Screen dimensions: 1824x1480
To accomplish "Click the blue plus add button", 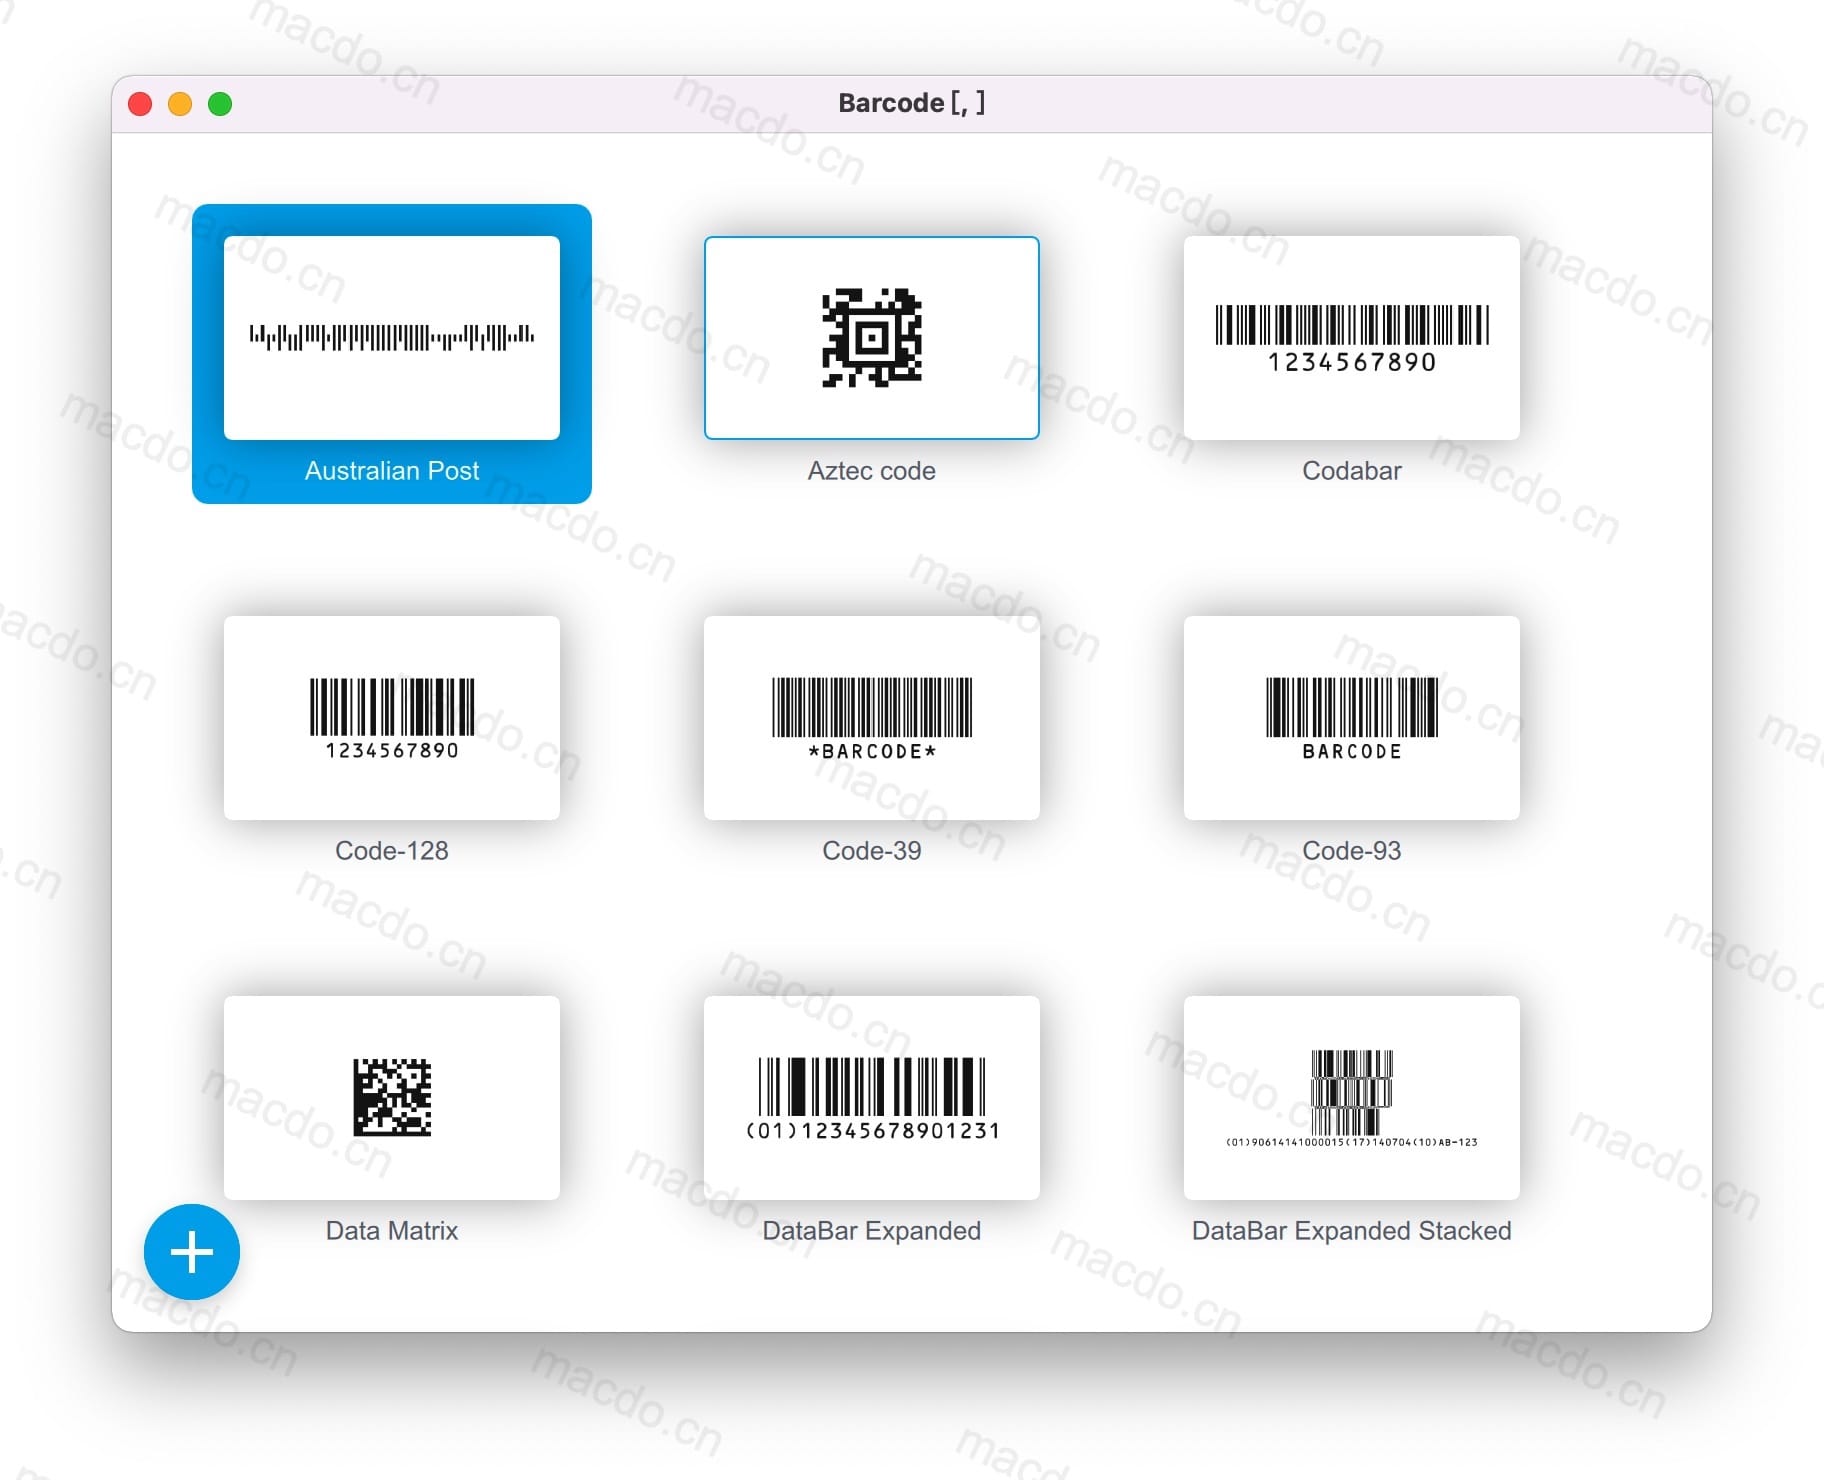I will click(x=192, y=1252).
